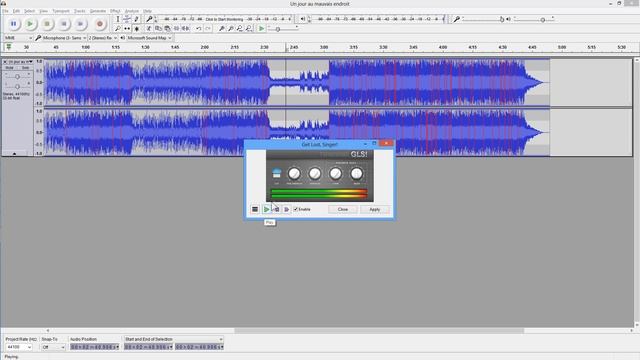
Task: Click the Audio Position time field
Action: coord(94,347)
